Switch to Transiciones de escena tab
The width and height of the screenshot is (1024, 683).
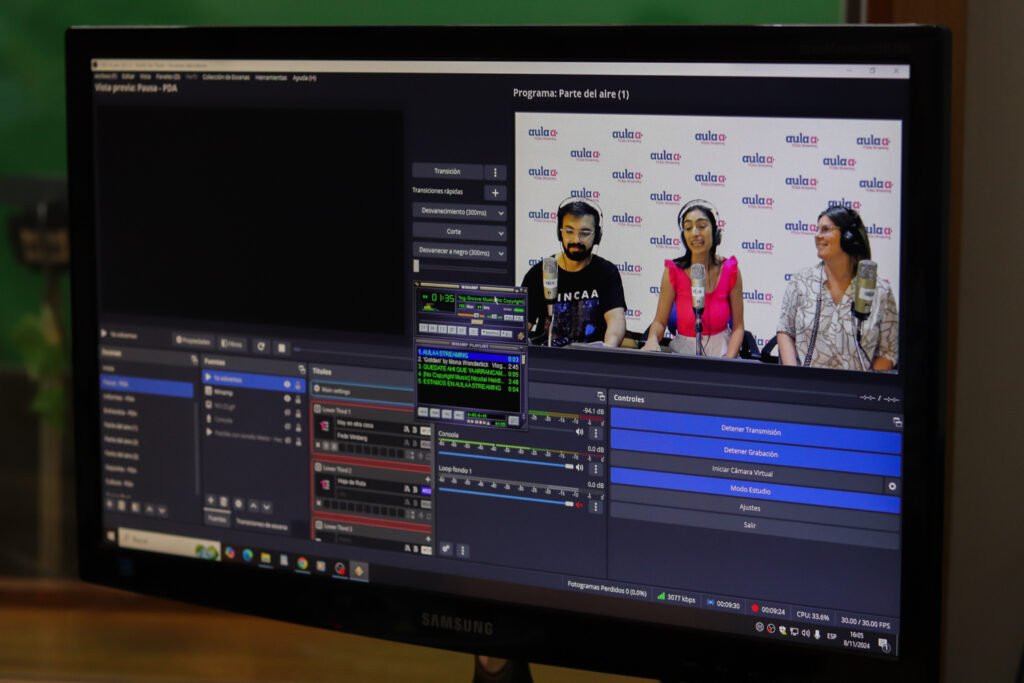coord(261,524)
